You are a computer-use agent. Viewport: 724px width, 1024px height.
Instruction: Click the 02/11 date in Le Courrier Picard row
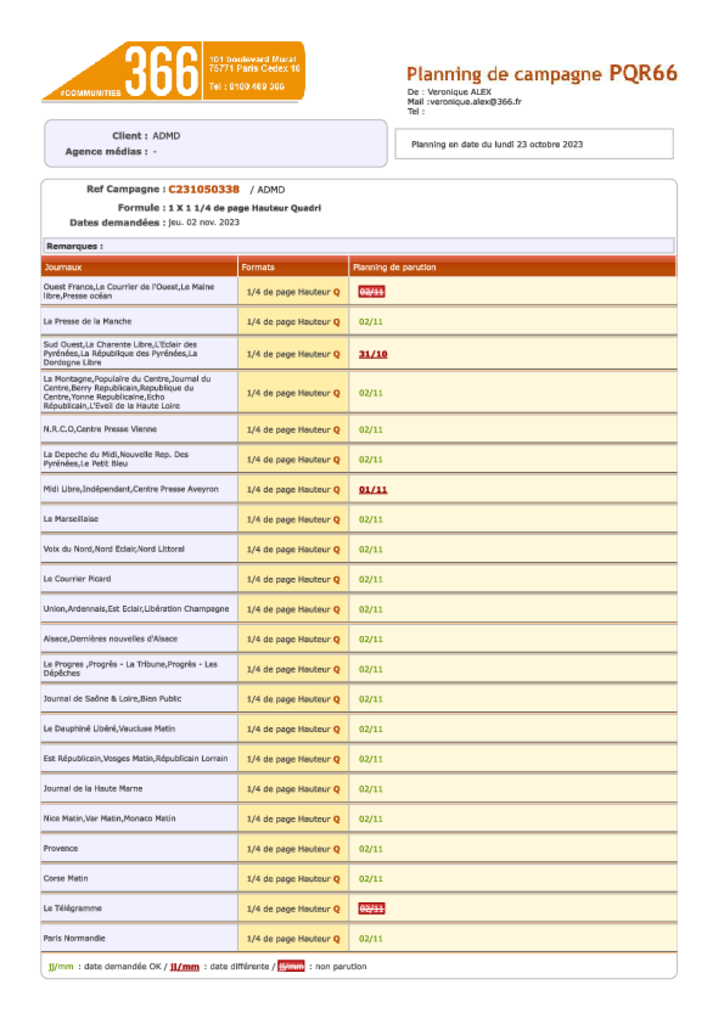(371, 579)
